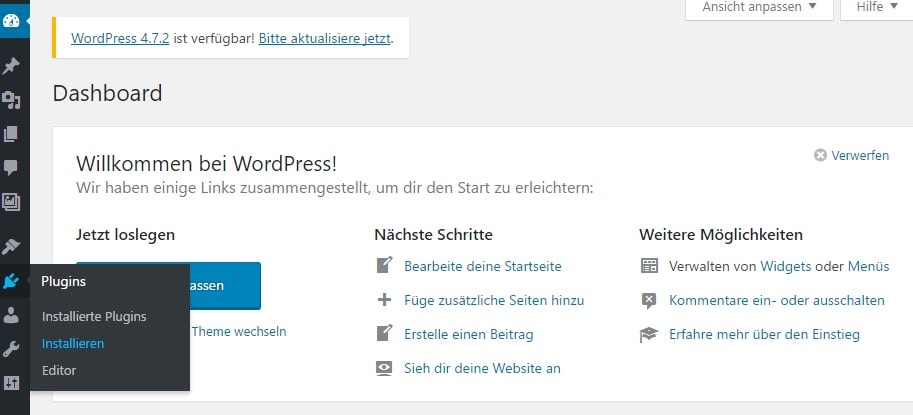Image resolution: width=913 pixels, height=415 pixels.
Task: Click the Verwerfen link
Action: click(860, 155)
